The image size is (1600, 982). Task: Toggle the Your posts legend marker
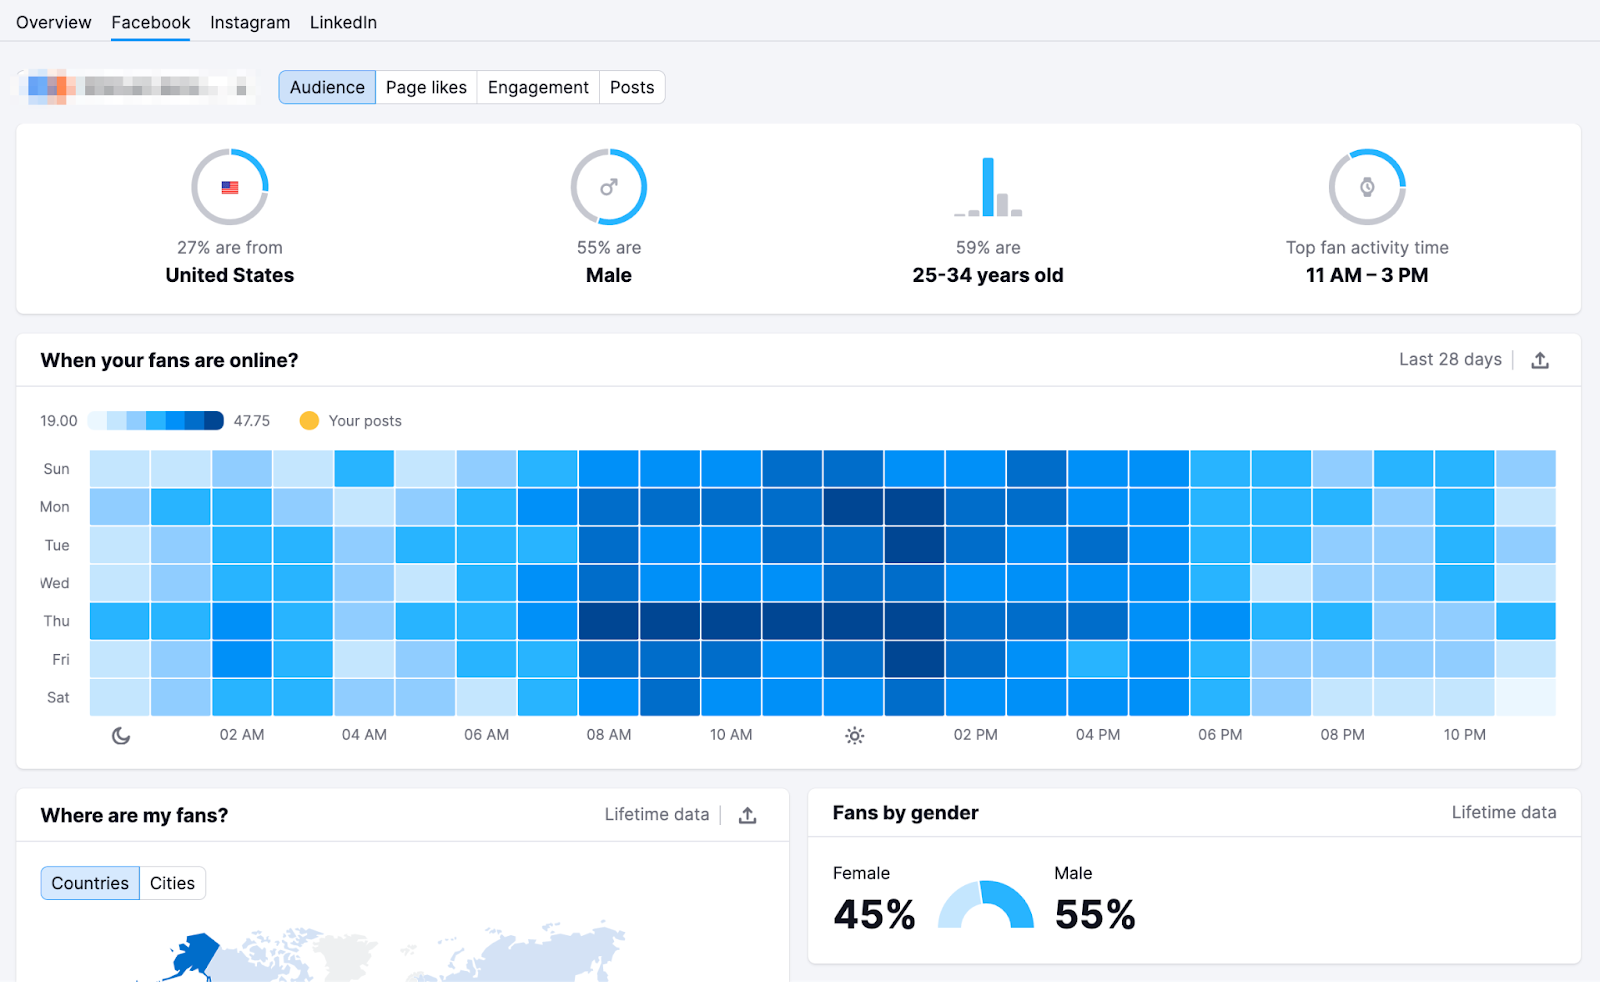pos(310,421)
